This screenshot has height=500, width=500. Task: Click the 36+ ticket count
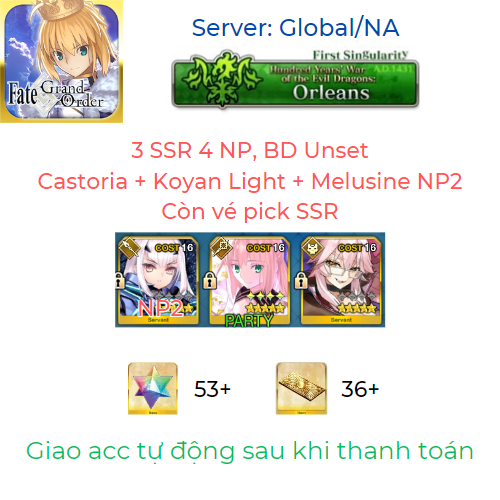coord(360,389)
